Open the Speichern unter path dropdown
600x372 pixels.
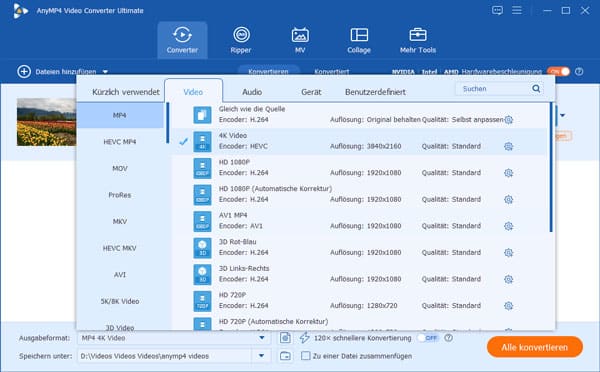tap(261, 356)
